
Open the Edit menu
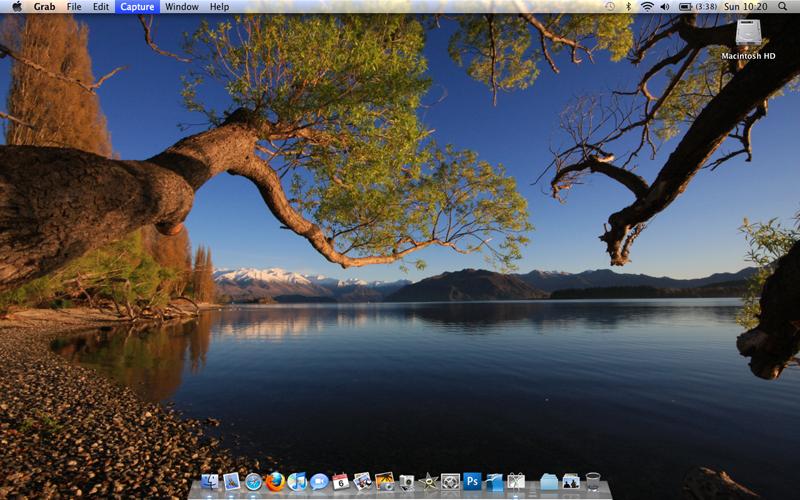pos(101,7)
